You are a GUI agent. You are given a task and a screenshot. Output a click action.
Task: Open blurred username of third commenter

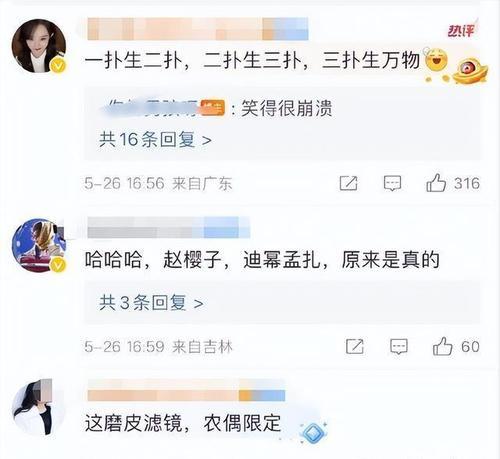pos(186,391)
